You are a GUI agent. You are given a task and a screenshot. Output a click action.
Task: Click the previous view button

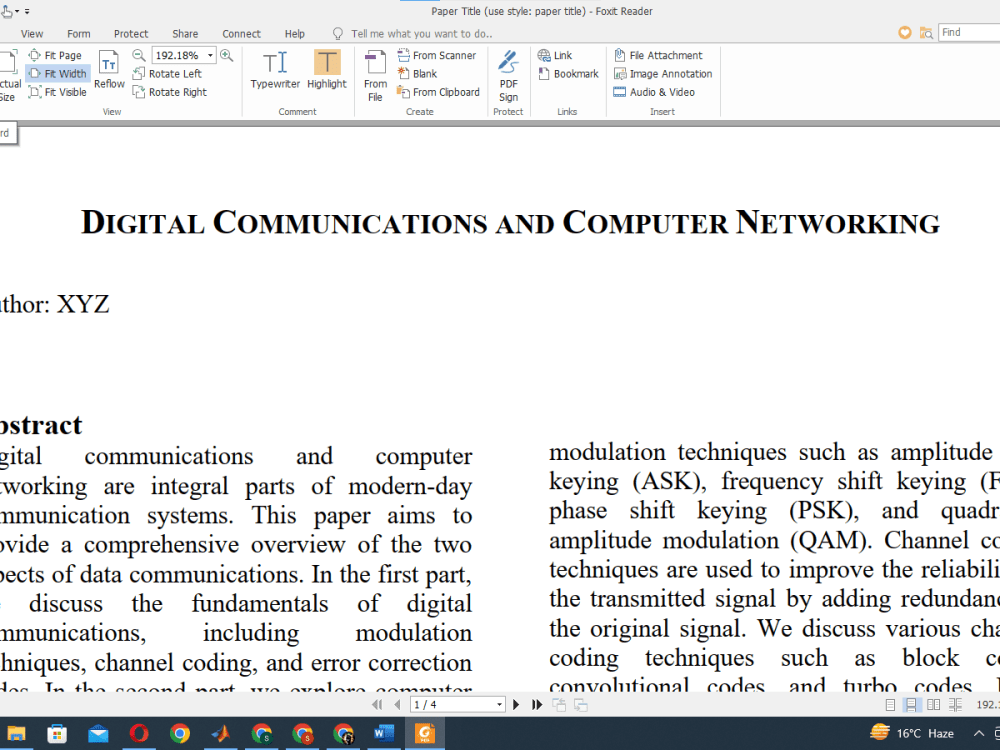(559, 705)
